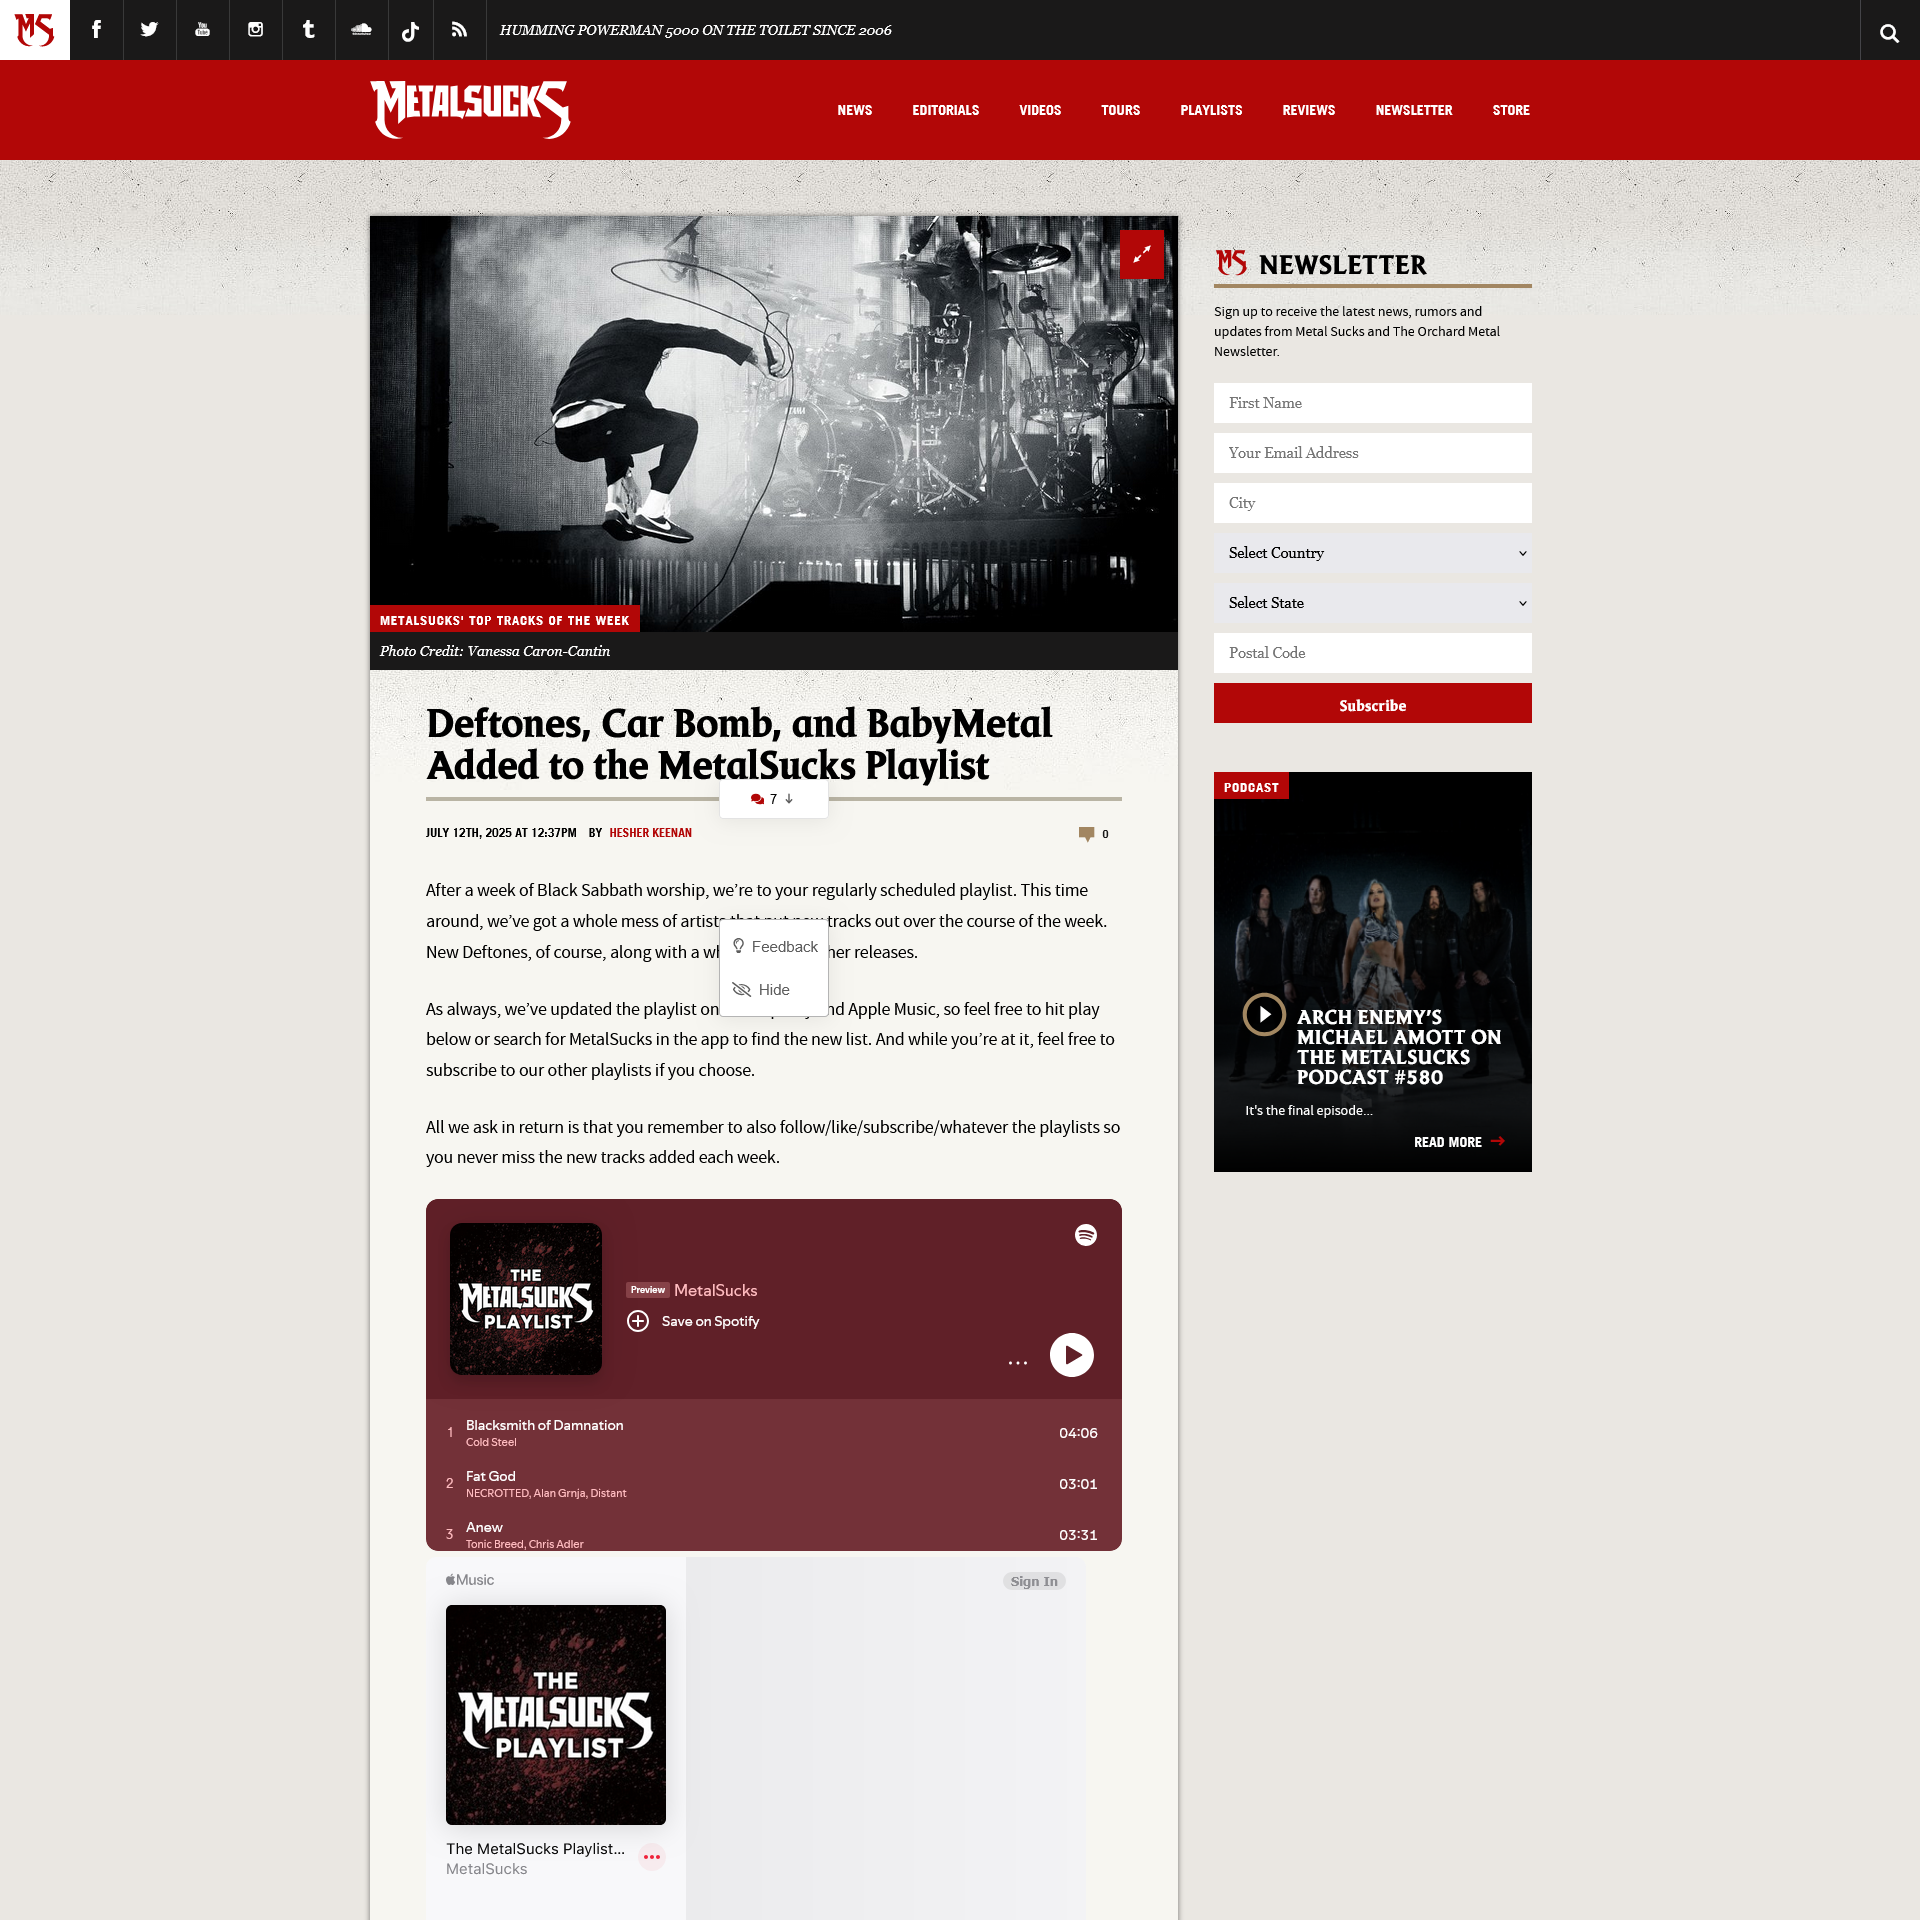Click Save on Spotify text
This screenshot has width=1920, height=1920.
coord(710,1321)
